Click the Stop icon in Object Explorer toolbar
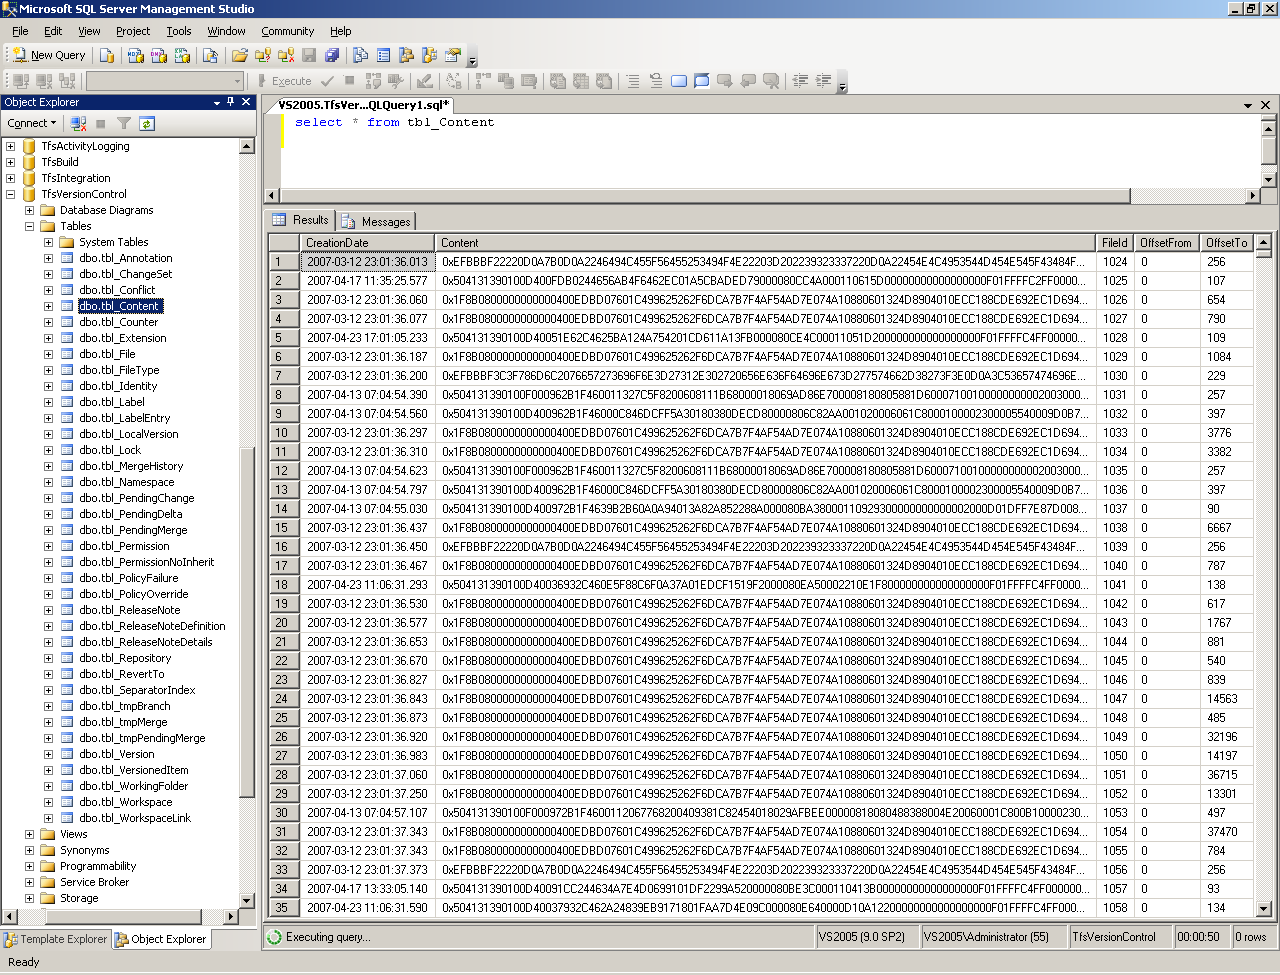 point(101,123)
